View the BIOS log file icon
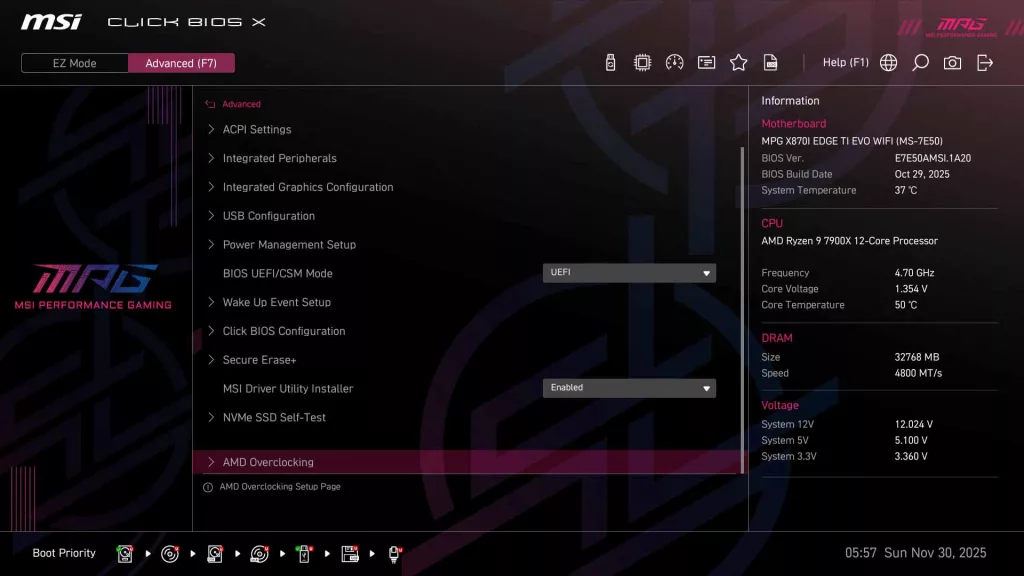 [770, 62]
